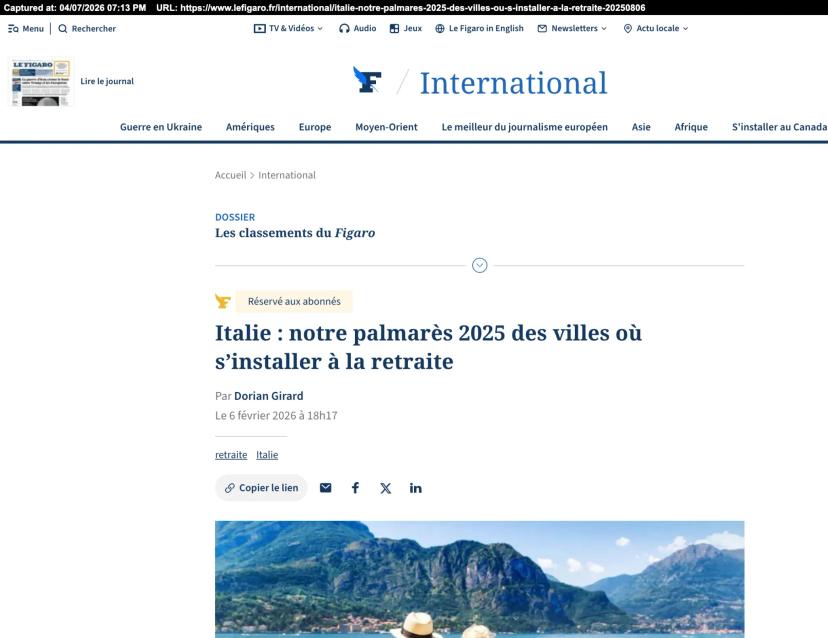Open the Italie tag
828x638 pixels.
point(267,455)
